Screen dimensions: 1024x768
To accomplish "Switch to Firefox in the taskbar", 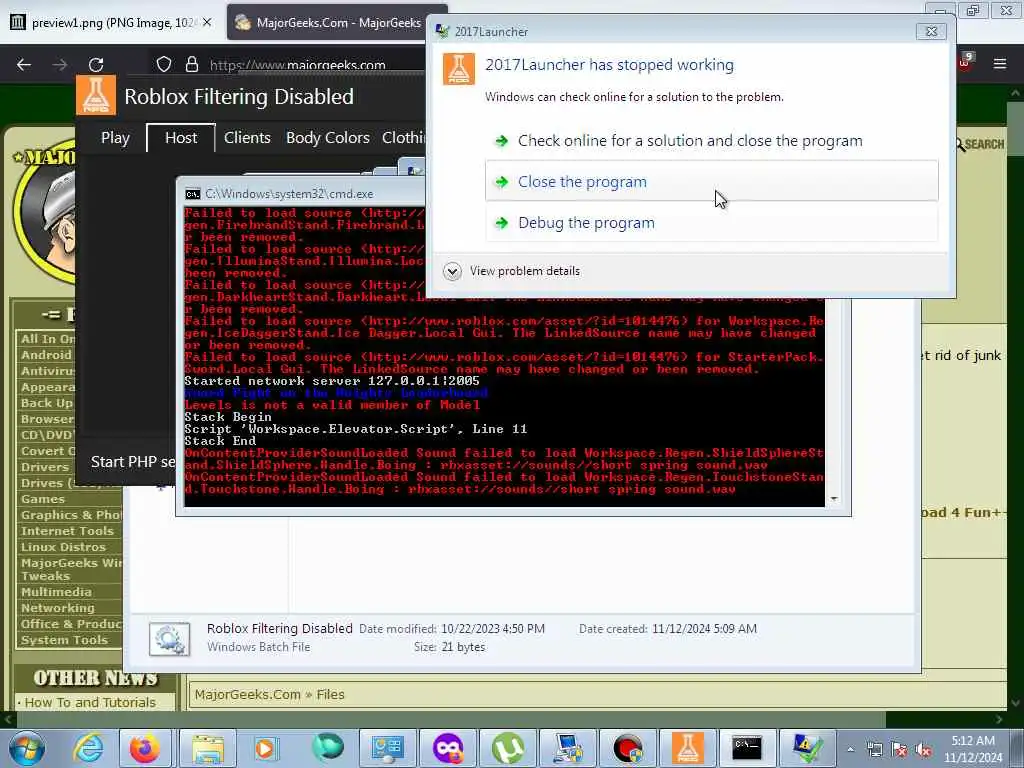I will [144, 748].
